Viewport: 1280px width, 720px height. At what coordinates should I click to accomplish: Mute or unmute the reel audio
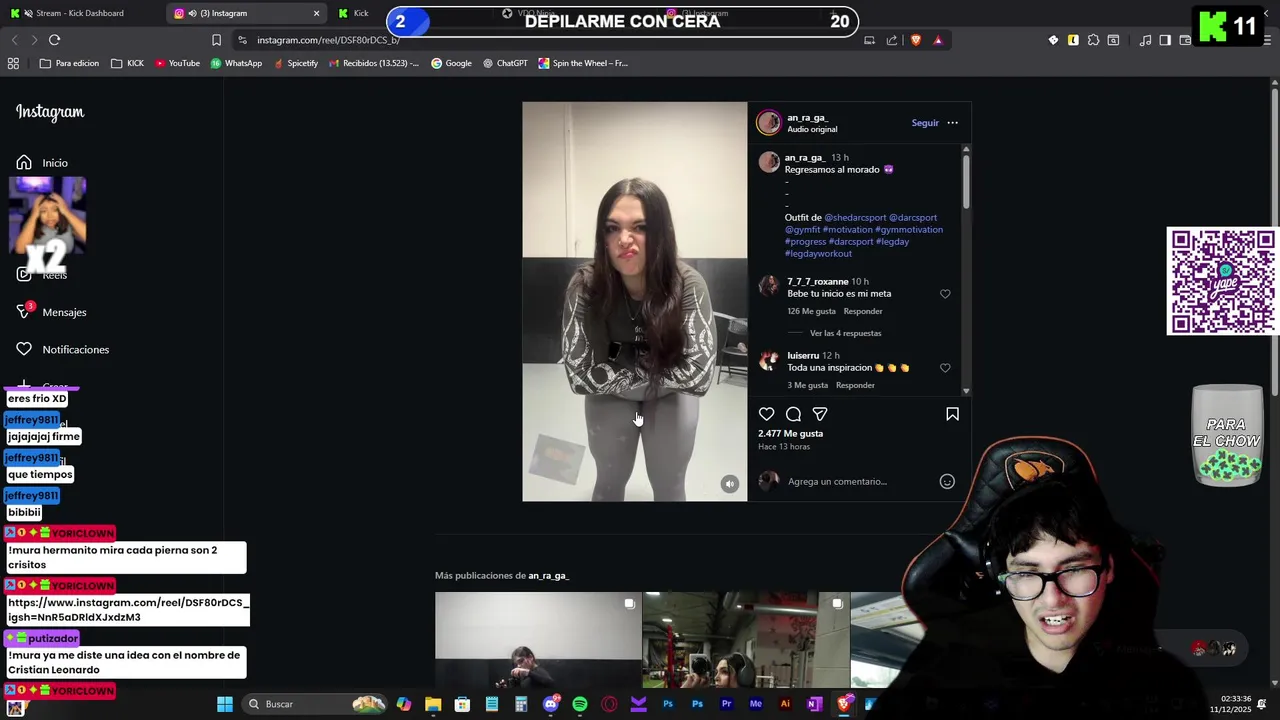pos(730,484)
